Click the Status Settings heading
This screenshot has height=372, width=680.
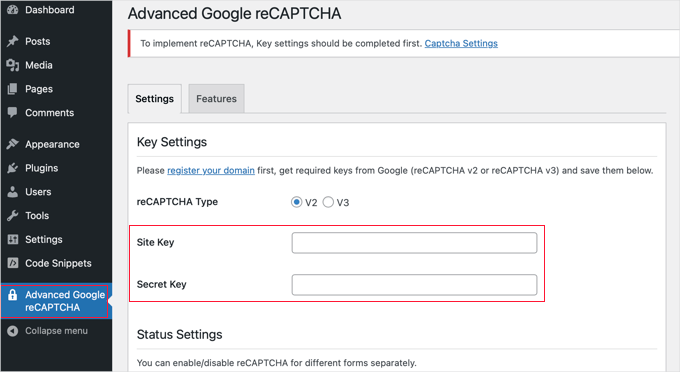(x=180, y=335)
